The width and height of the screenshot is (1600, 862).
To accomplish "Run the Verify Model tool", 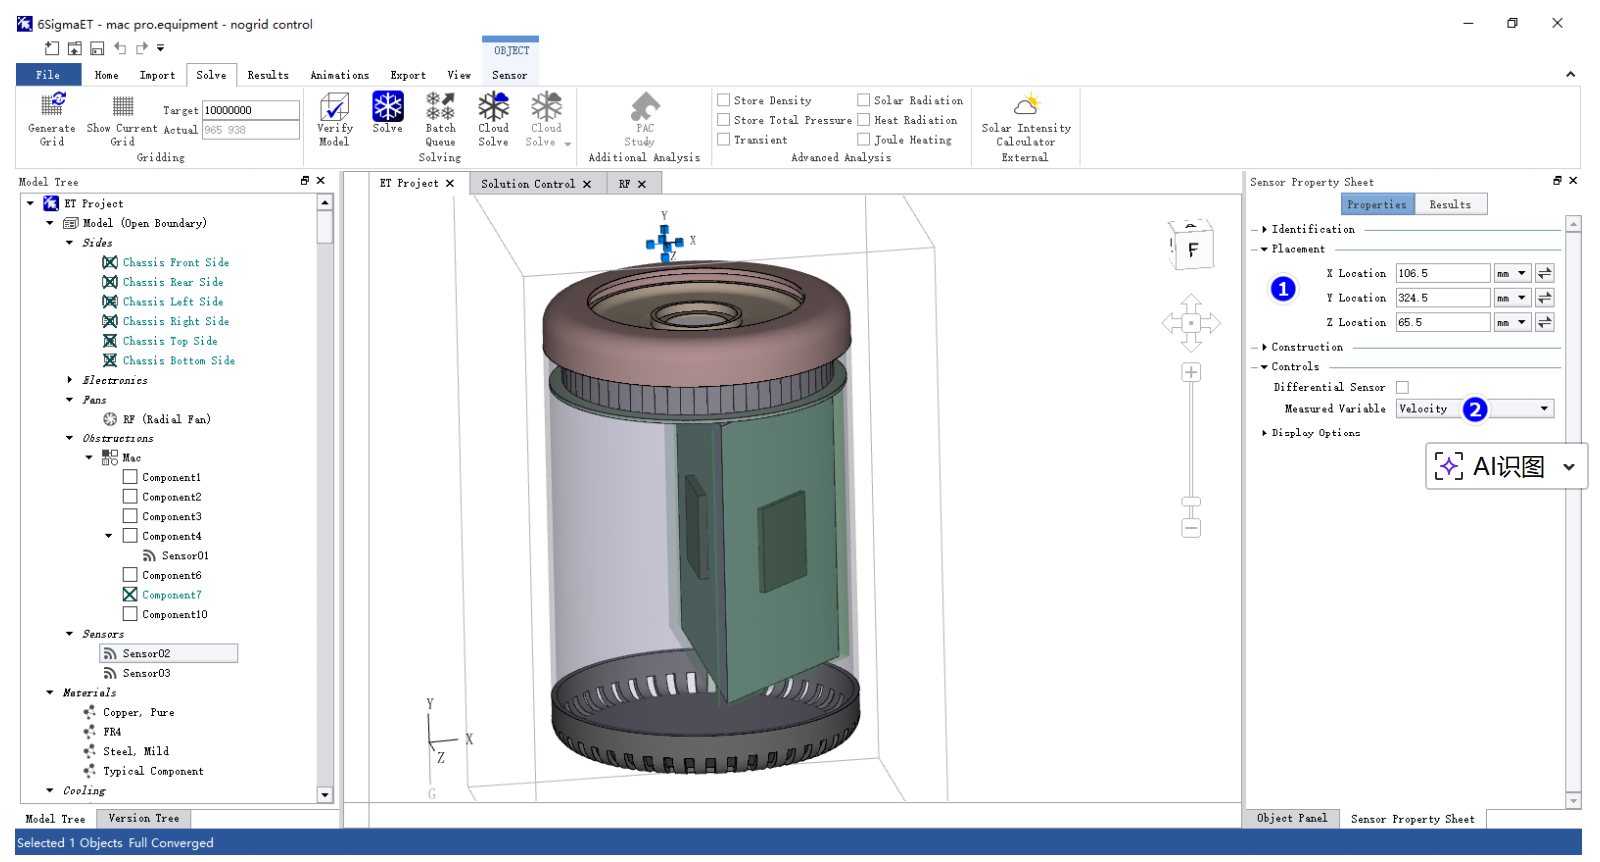I will coord(334,106).
